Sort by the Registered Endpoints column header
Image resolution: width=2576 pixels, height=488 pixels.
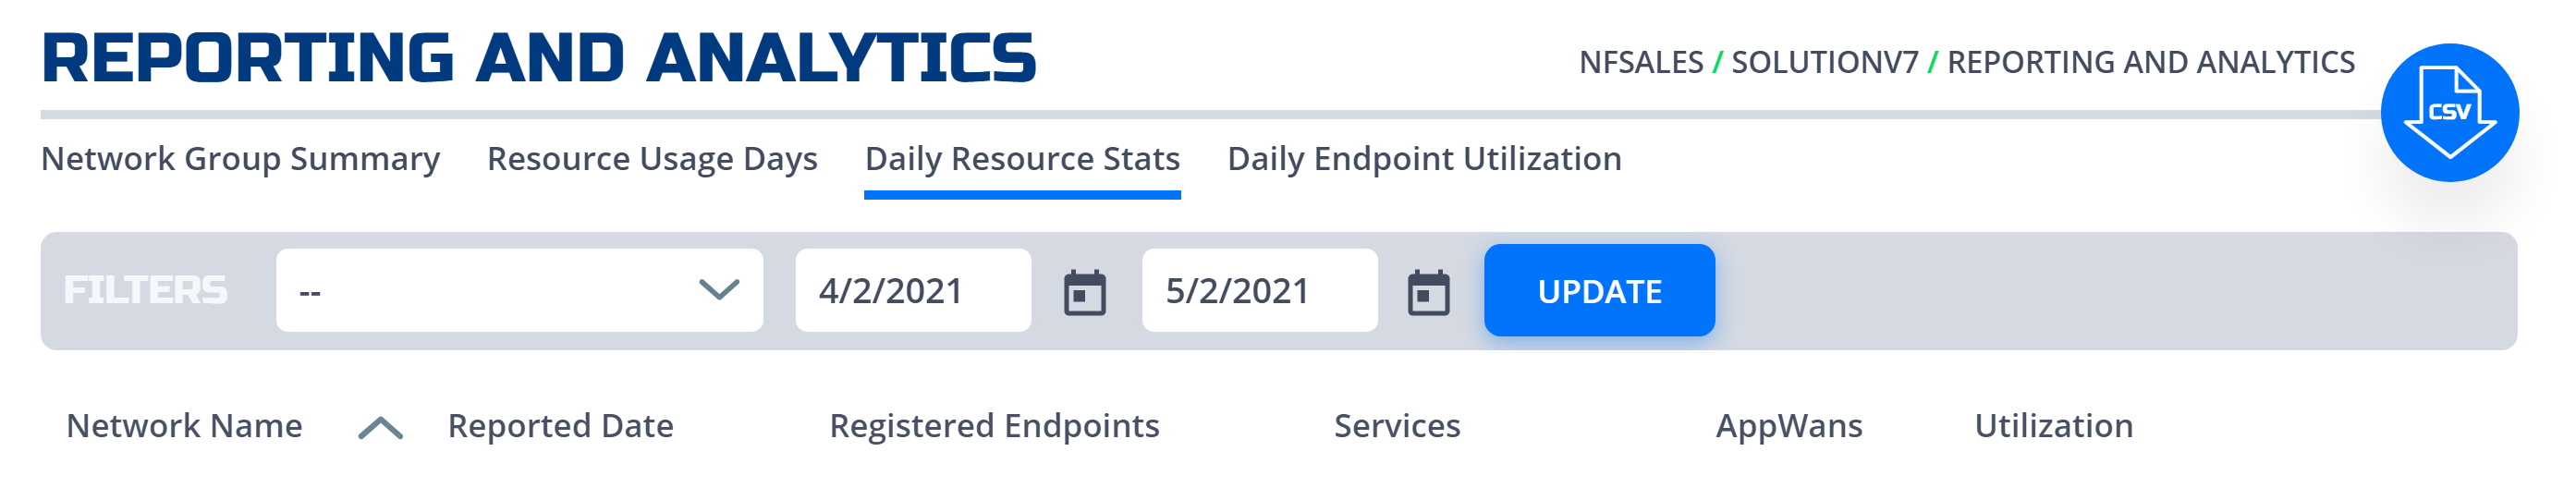click(x=994, y=426)
